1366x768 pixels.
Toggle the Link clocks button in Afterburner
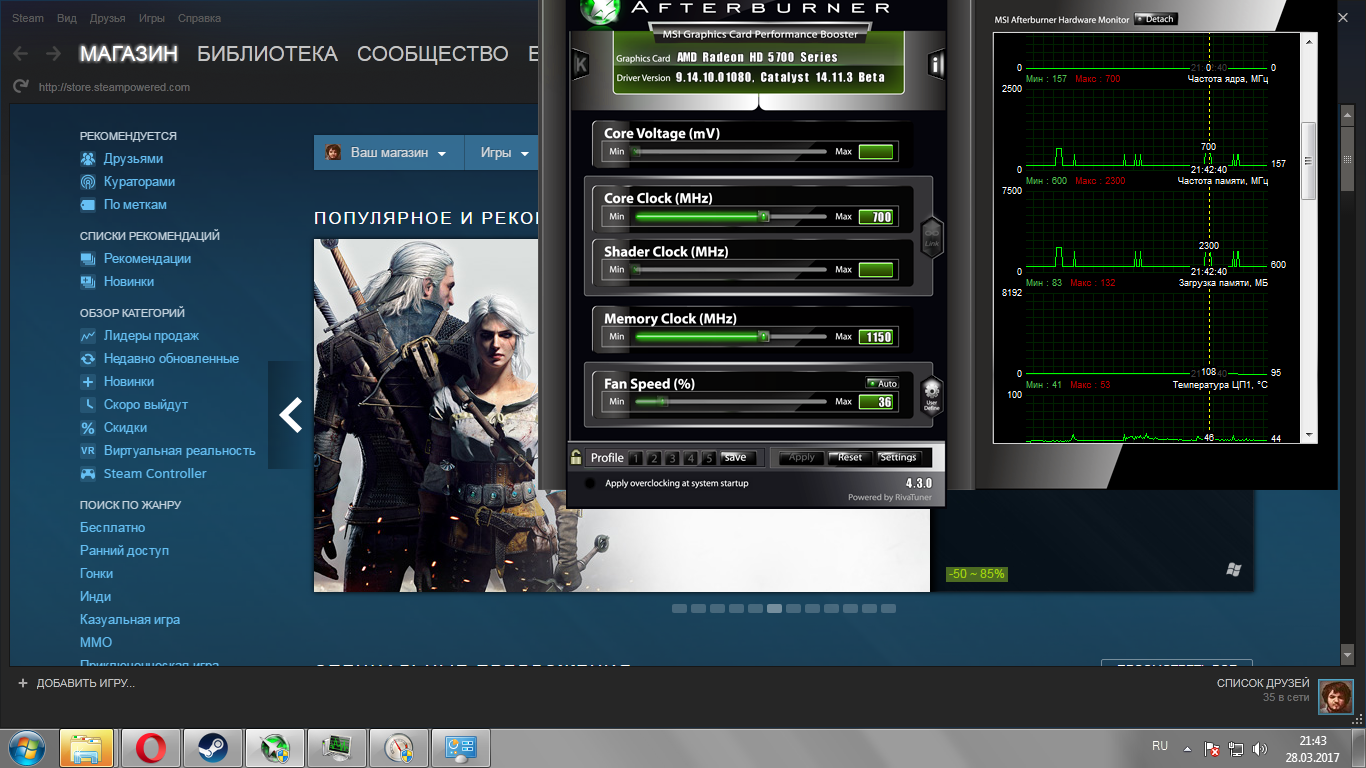[931, 238]
